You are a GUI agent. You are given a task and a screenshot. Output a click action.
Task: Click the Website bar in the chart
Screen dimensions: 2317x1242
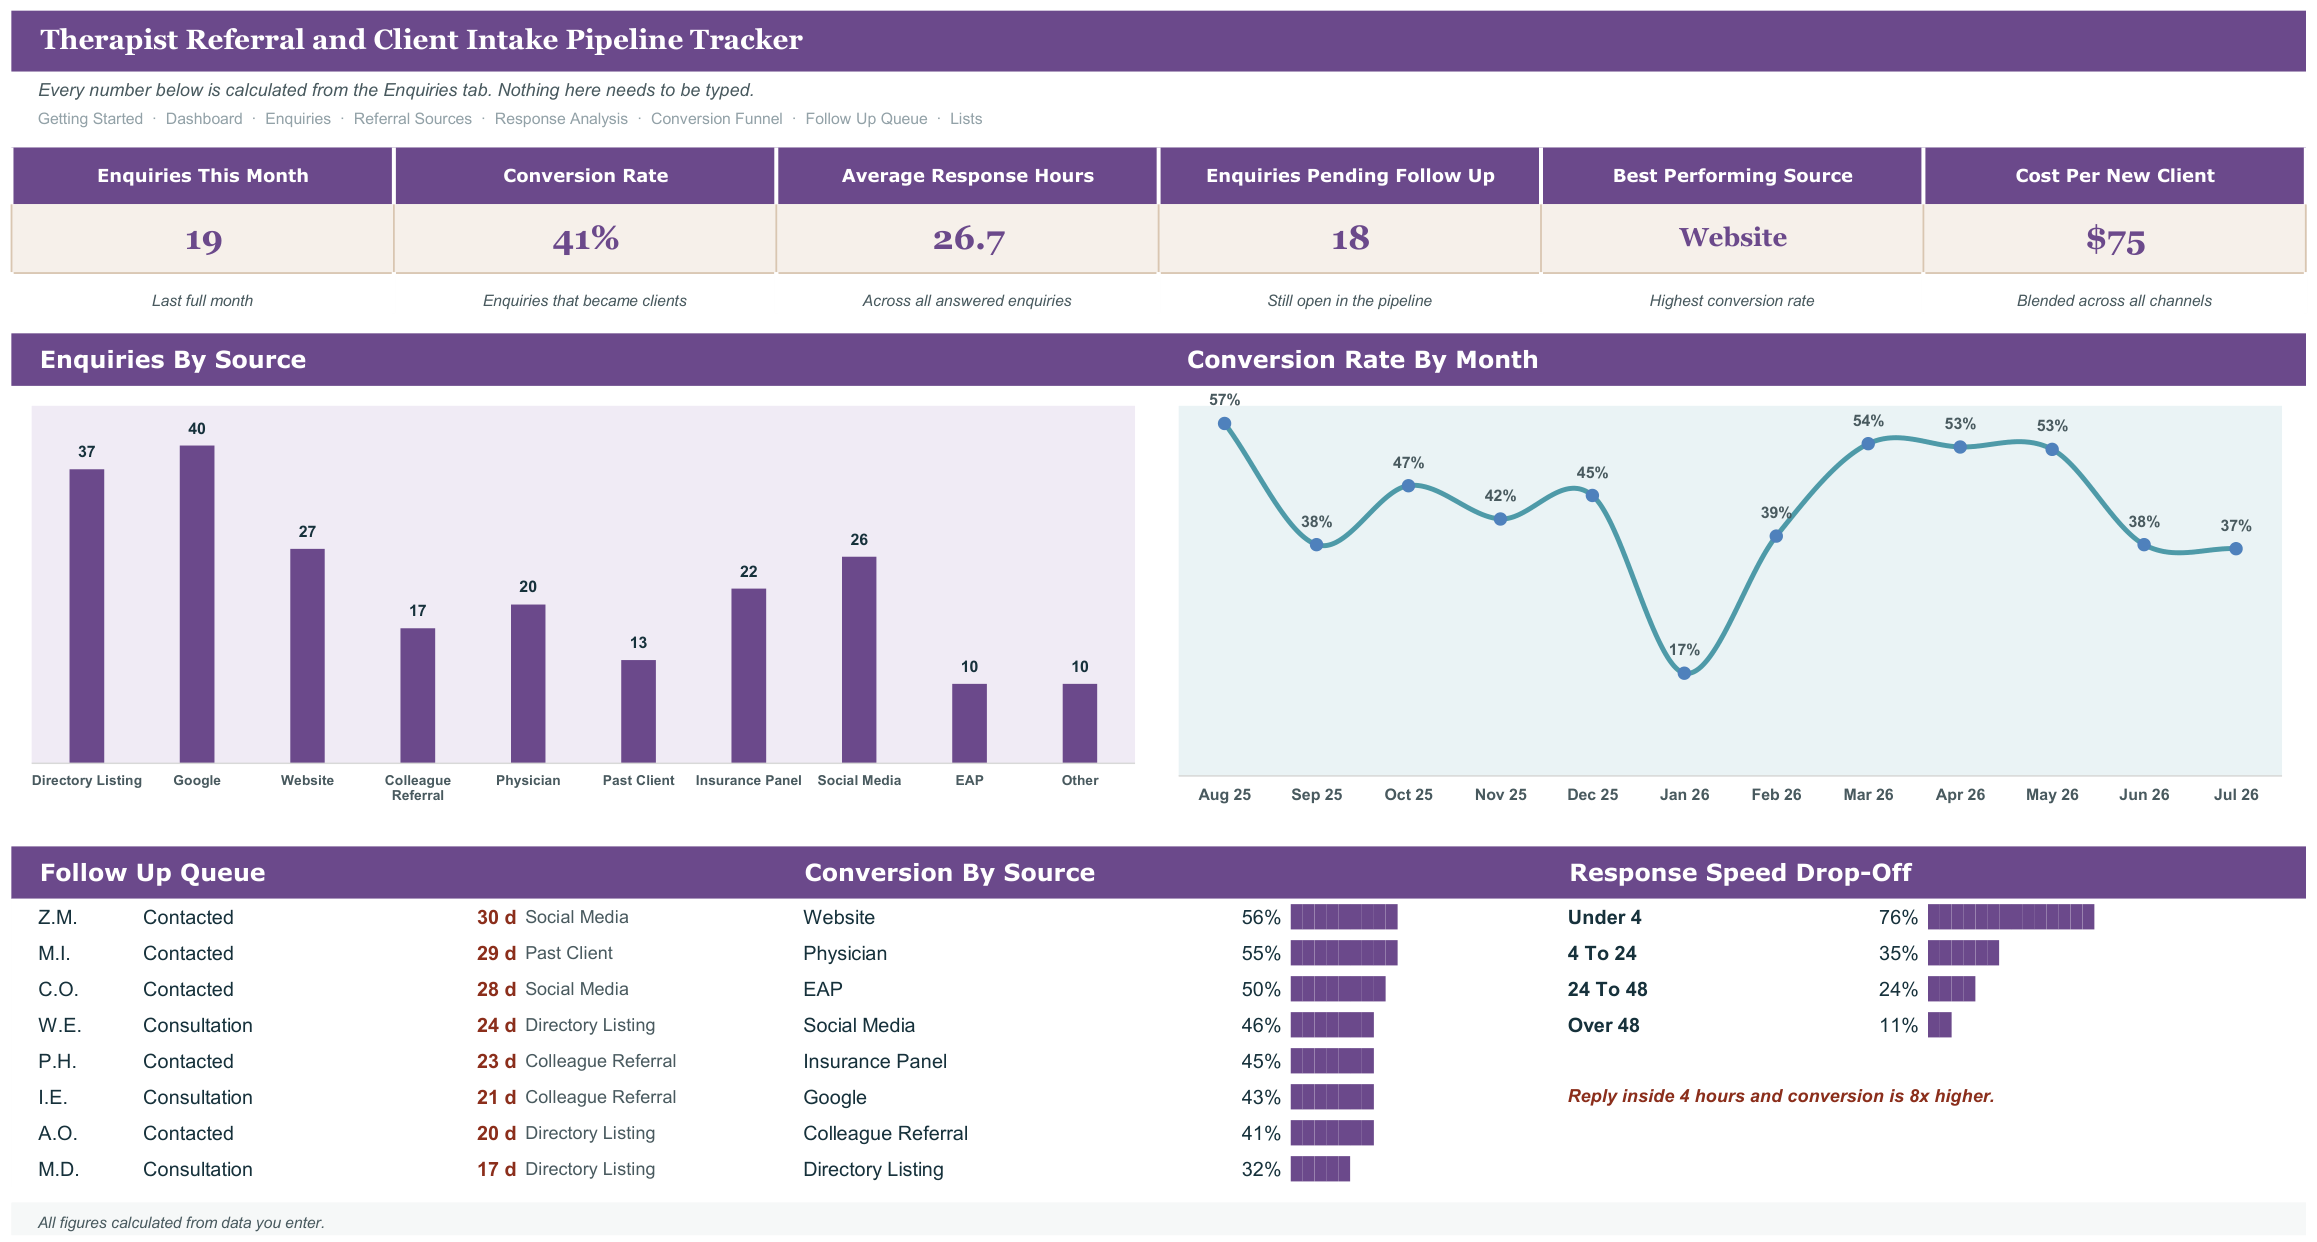(307, 656)
